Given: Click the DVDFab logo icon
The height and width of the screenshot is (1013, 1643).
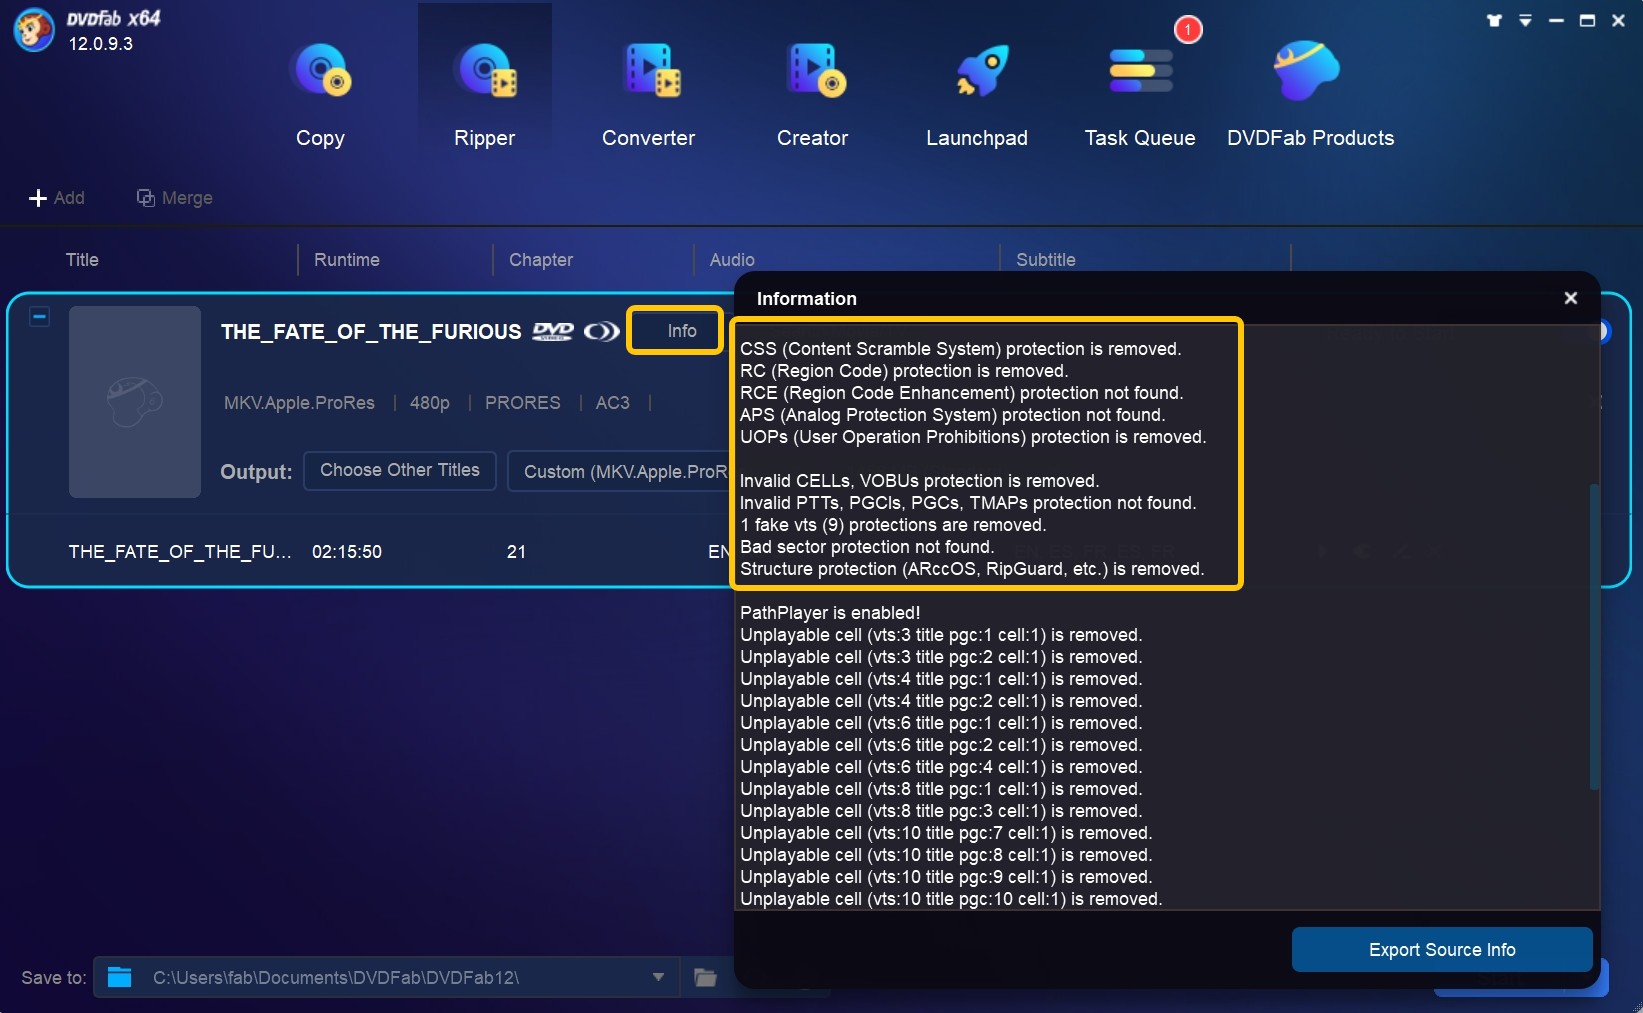Looking at the screenshot, I should point(34,29).
